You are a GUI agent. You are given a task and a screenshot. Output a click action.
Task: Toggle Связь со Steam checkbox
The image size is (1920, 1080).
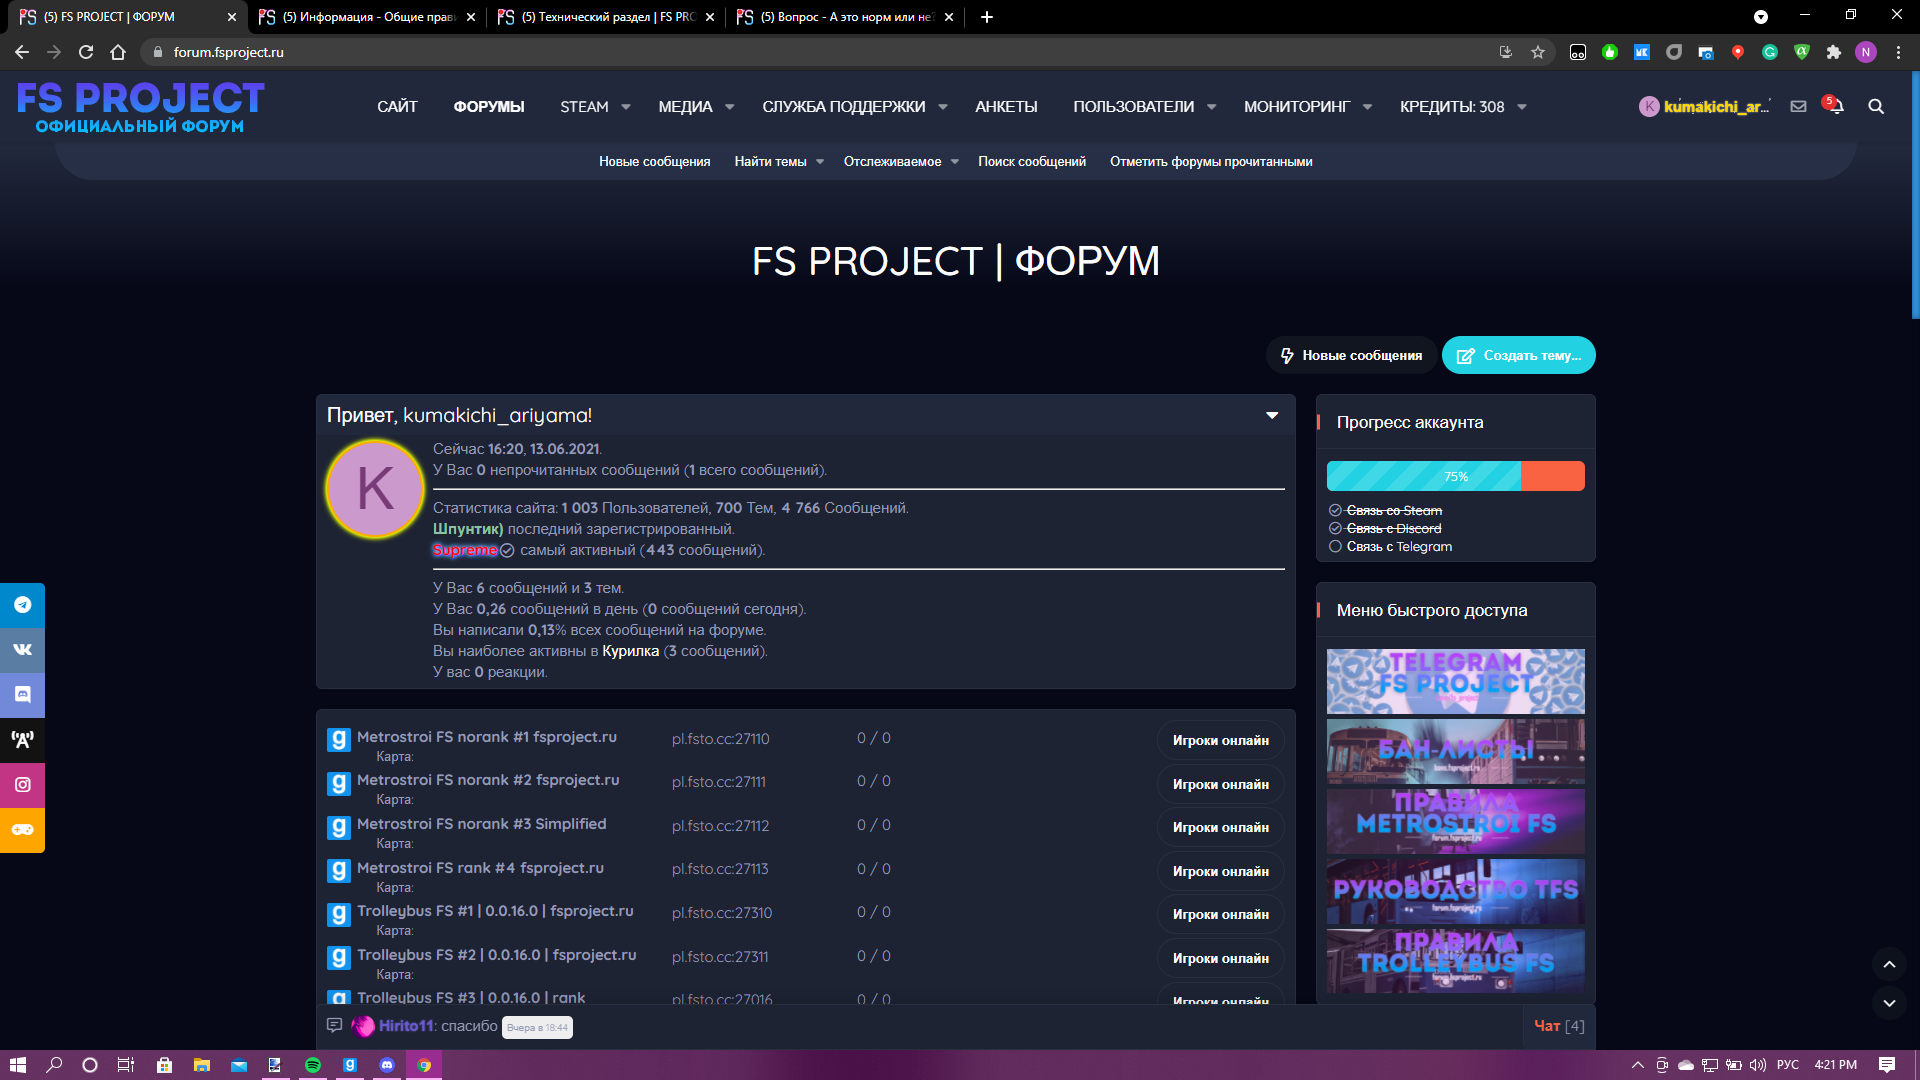tap(1335, 511)
